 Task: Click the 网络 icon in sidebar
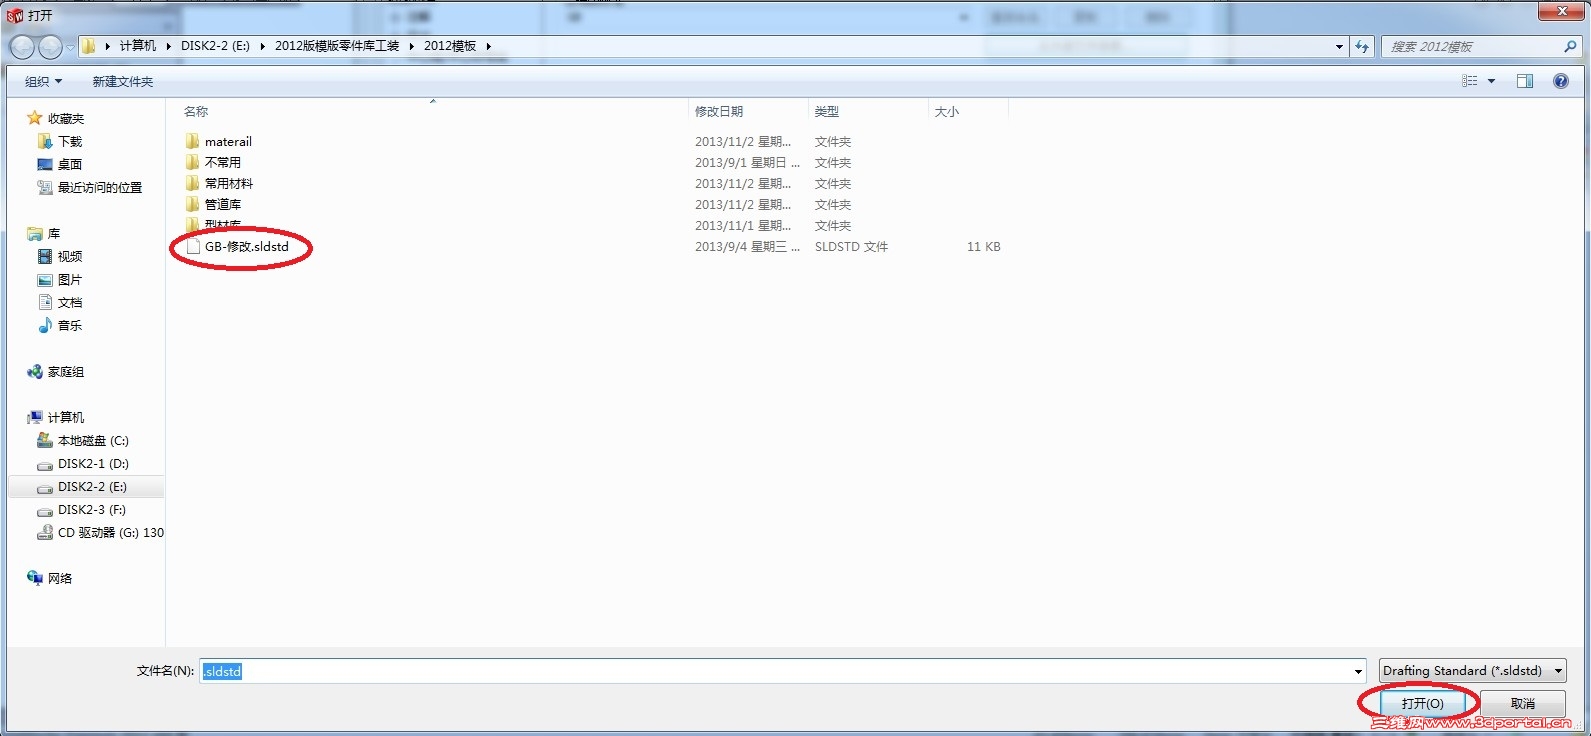click(35, 578)
